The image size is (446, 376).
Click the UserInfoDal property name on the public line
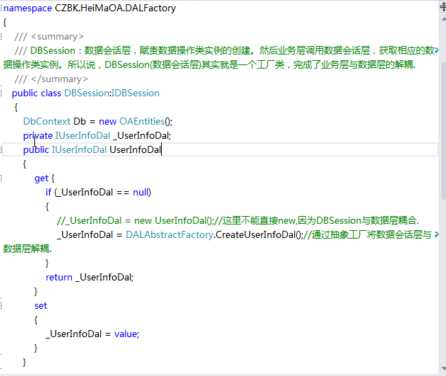pos(135,150)
